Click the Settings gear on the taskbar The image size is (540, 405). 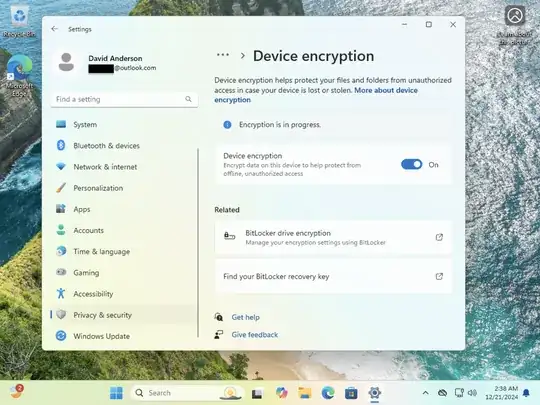[374, 393]
